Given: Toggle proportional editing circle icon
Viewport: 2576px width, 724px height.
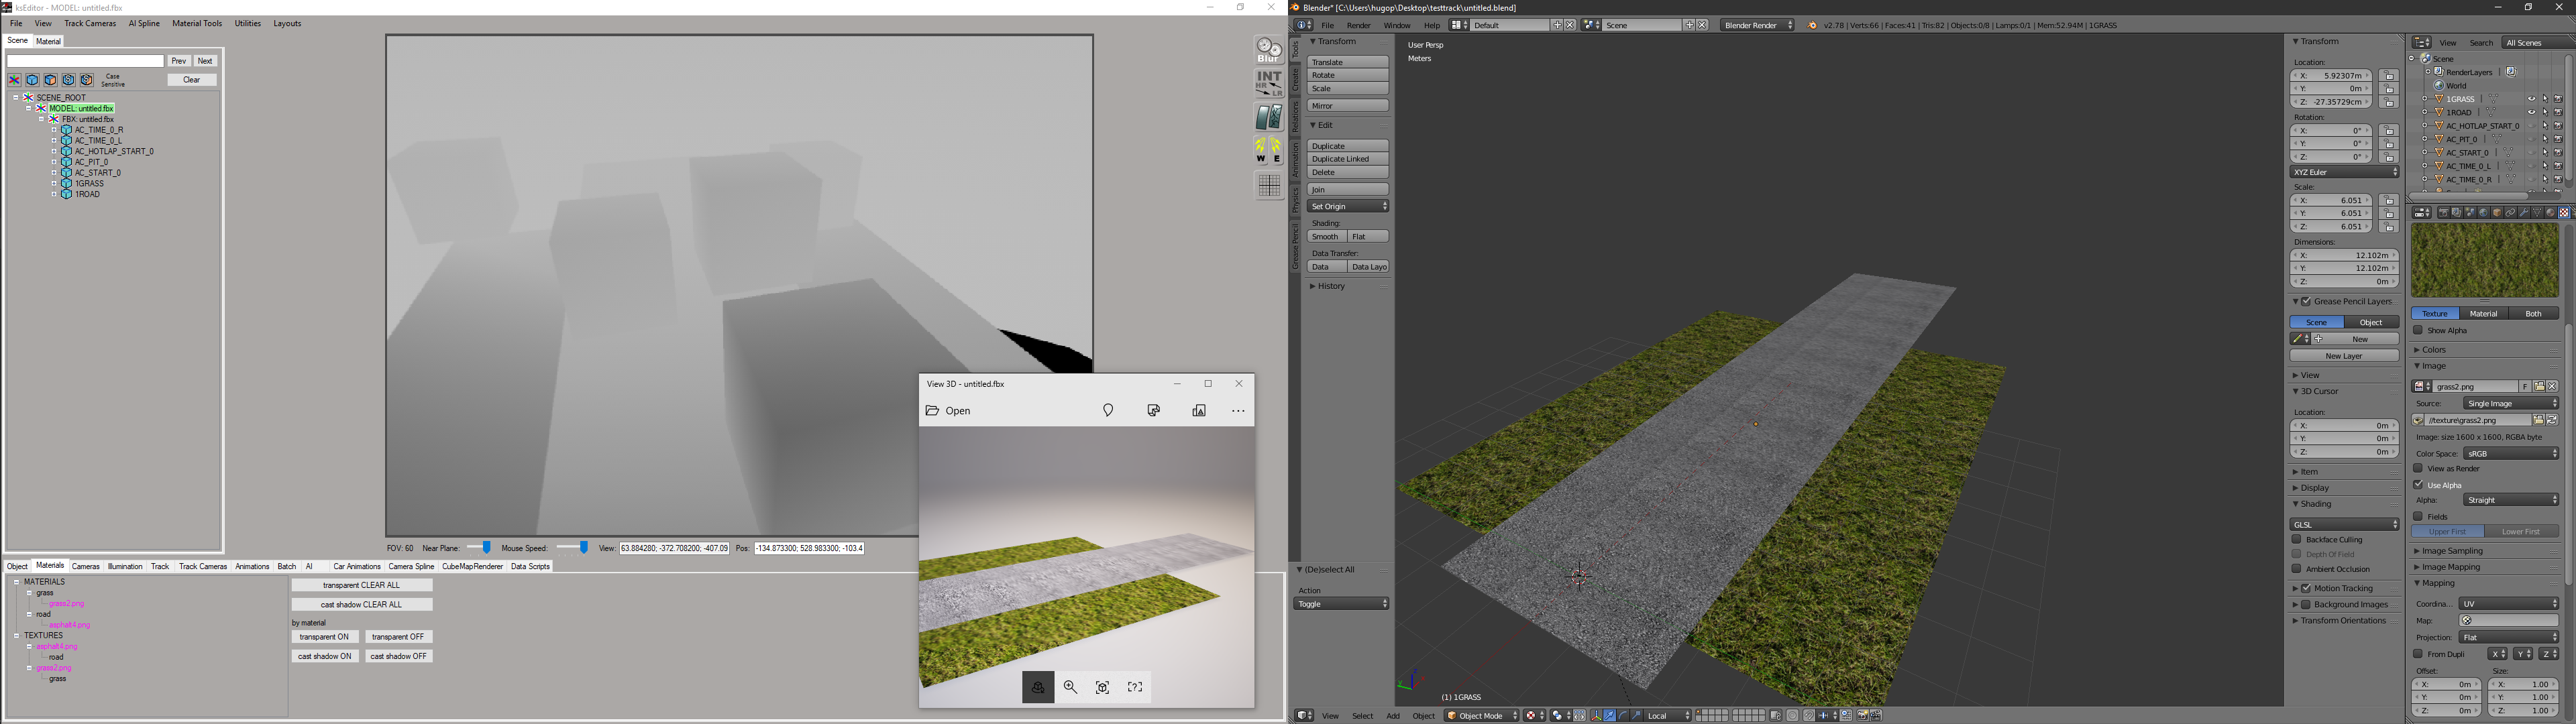Looking at the screenshot, I should (1793, 715).
